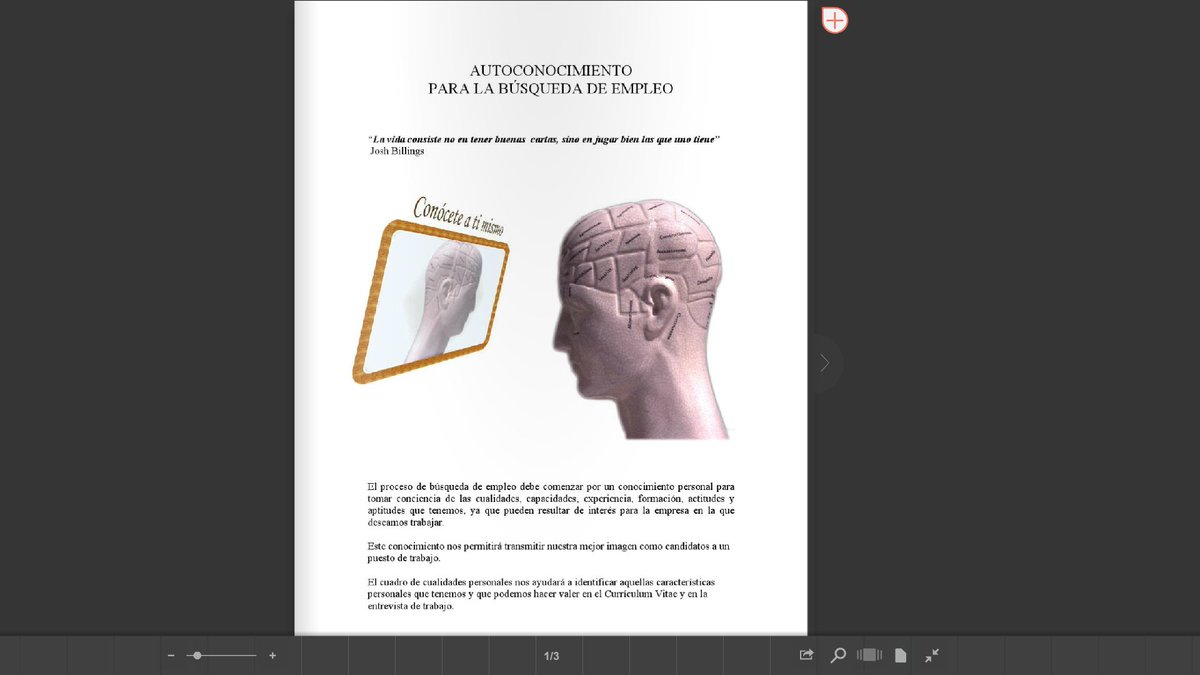This screenshot has width=1200, height=675.
Task: Click the phrenology head image
Action: (x=640, y=319)
